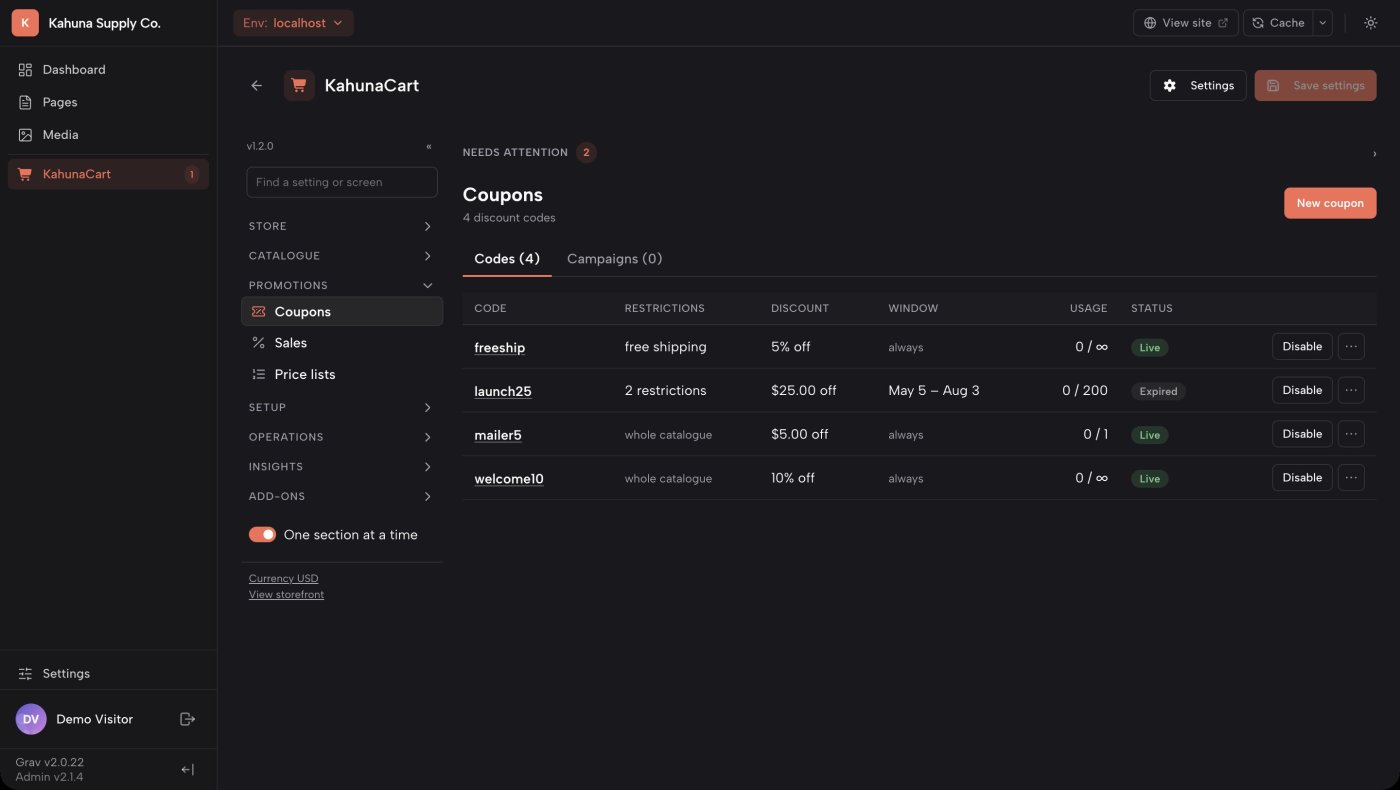Screen dimensions: 1400x790
Task: Toggle One section at a time
Action: [x=262, y=535]
